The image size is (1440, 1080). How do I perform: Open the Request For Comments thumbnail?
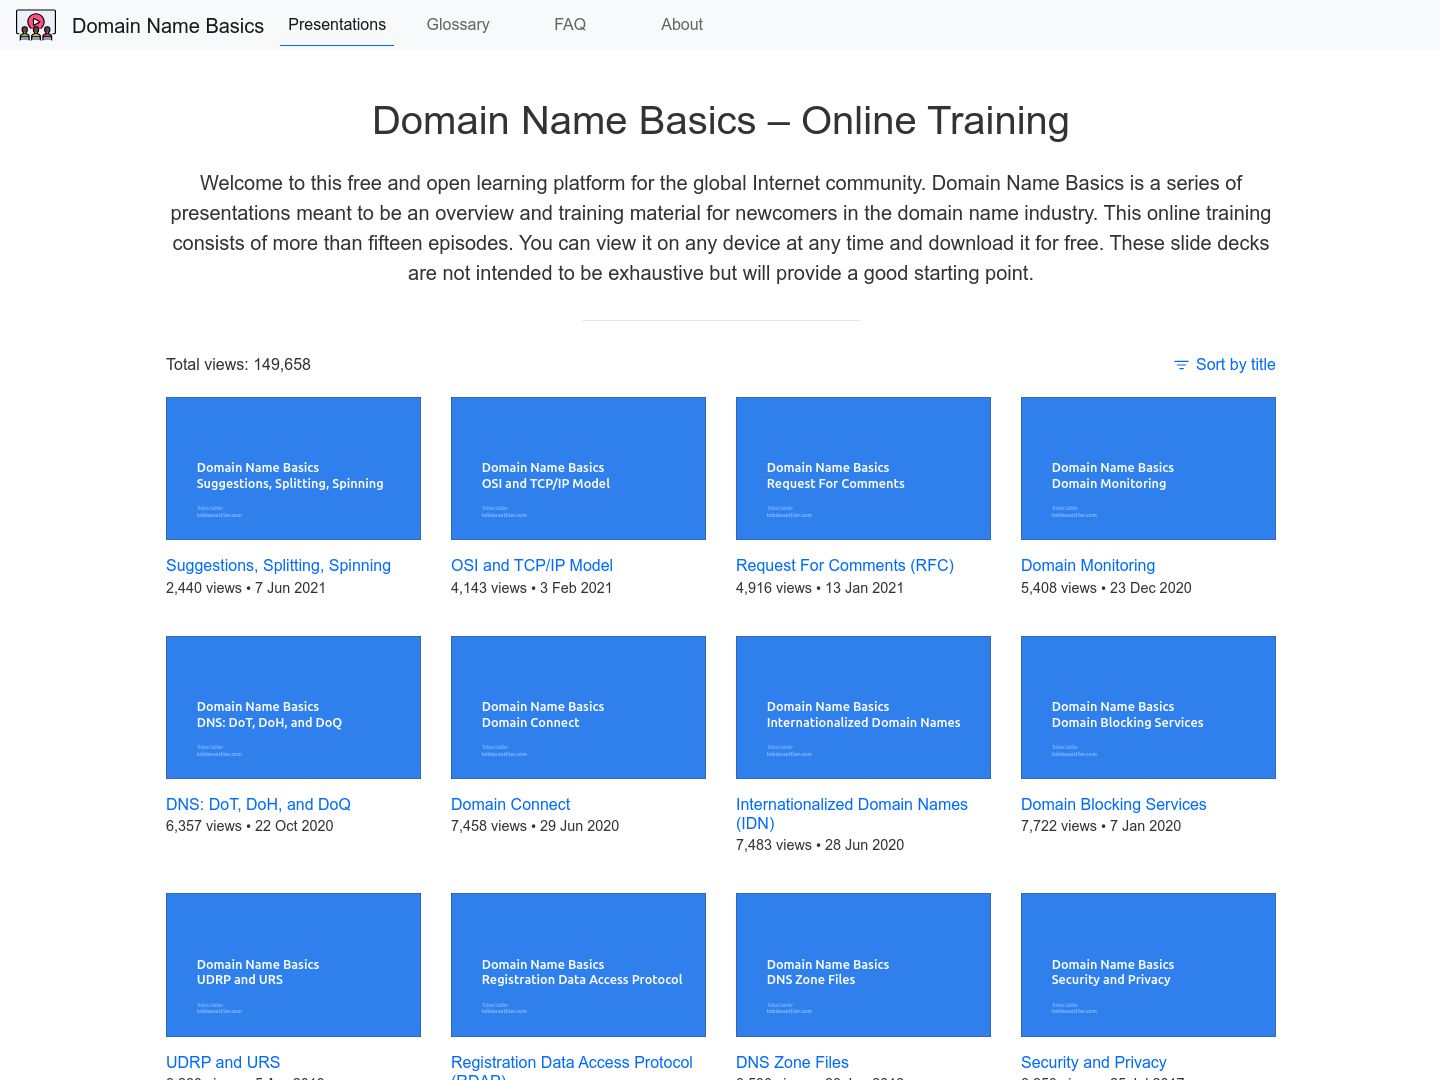point(863,468)
